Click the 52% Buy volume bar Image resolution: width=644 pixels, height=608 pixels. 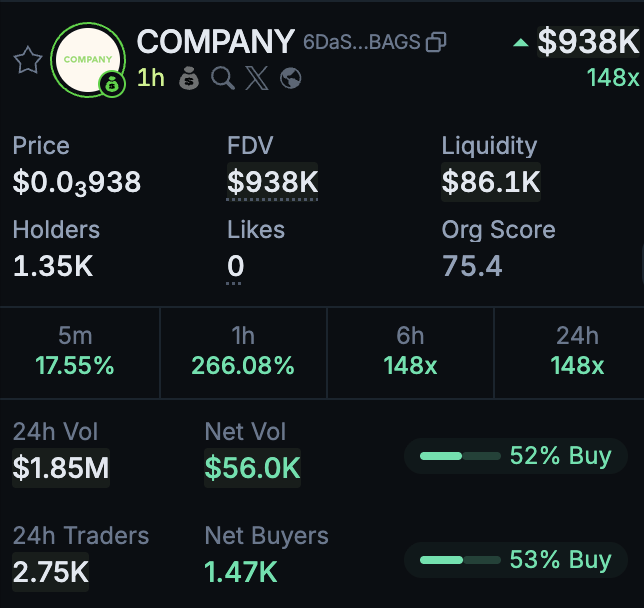[460, 456]
